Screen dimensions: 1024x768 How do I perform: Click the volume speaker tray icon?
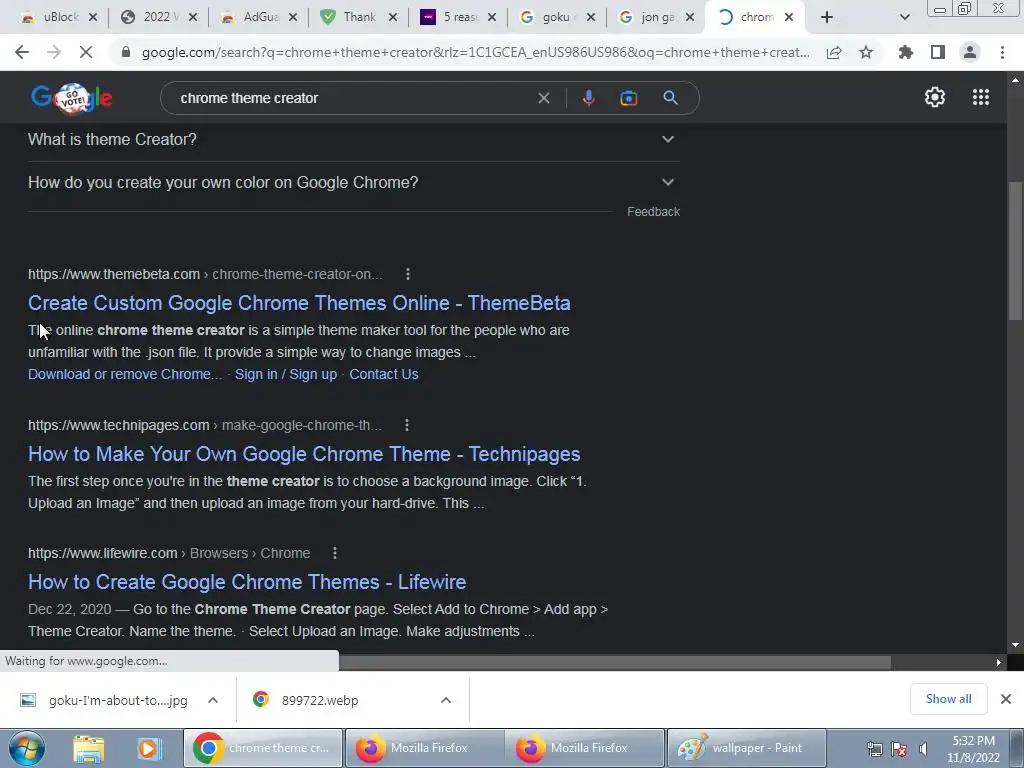coord(923,749)
